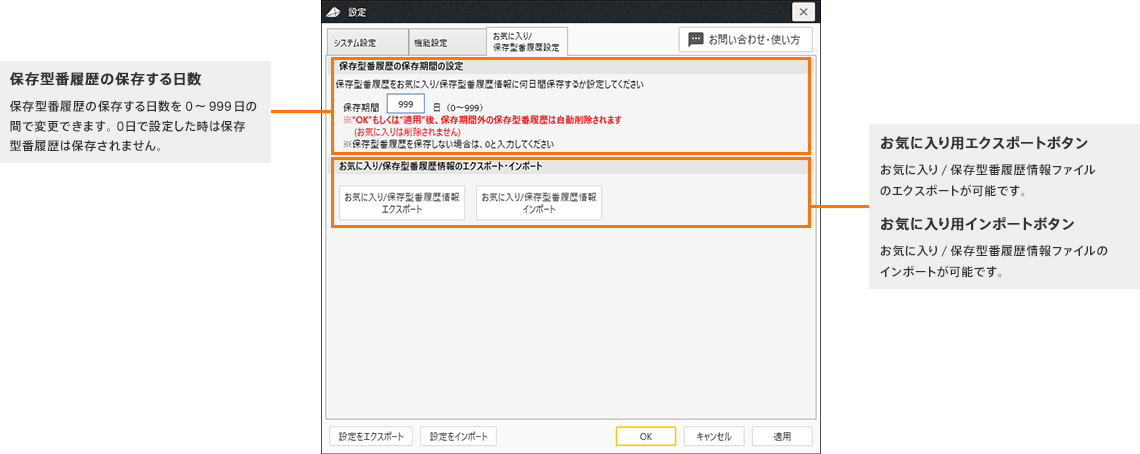This screenshot has width=1140, height=454.
Task: Select the お気に入り/保存型番履歴設定 tab
Action: (527, 41)
